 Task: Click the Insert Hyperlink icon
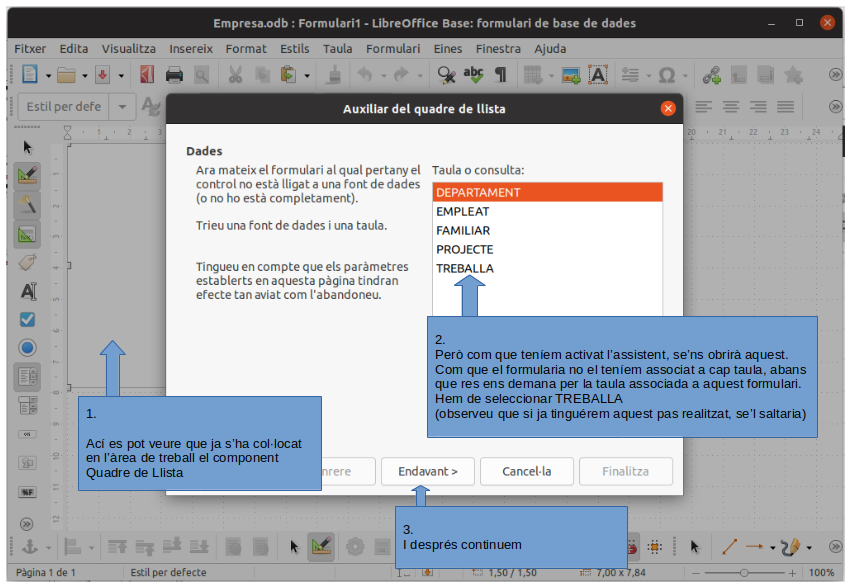712,75
